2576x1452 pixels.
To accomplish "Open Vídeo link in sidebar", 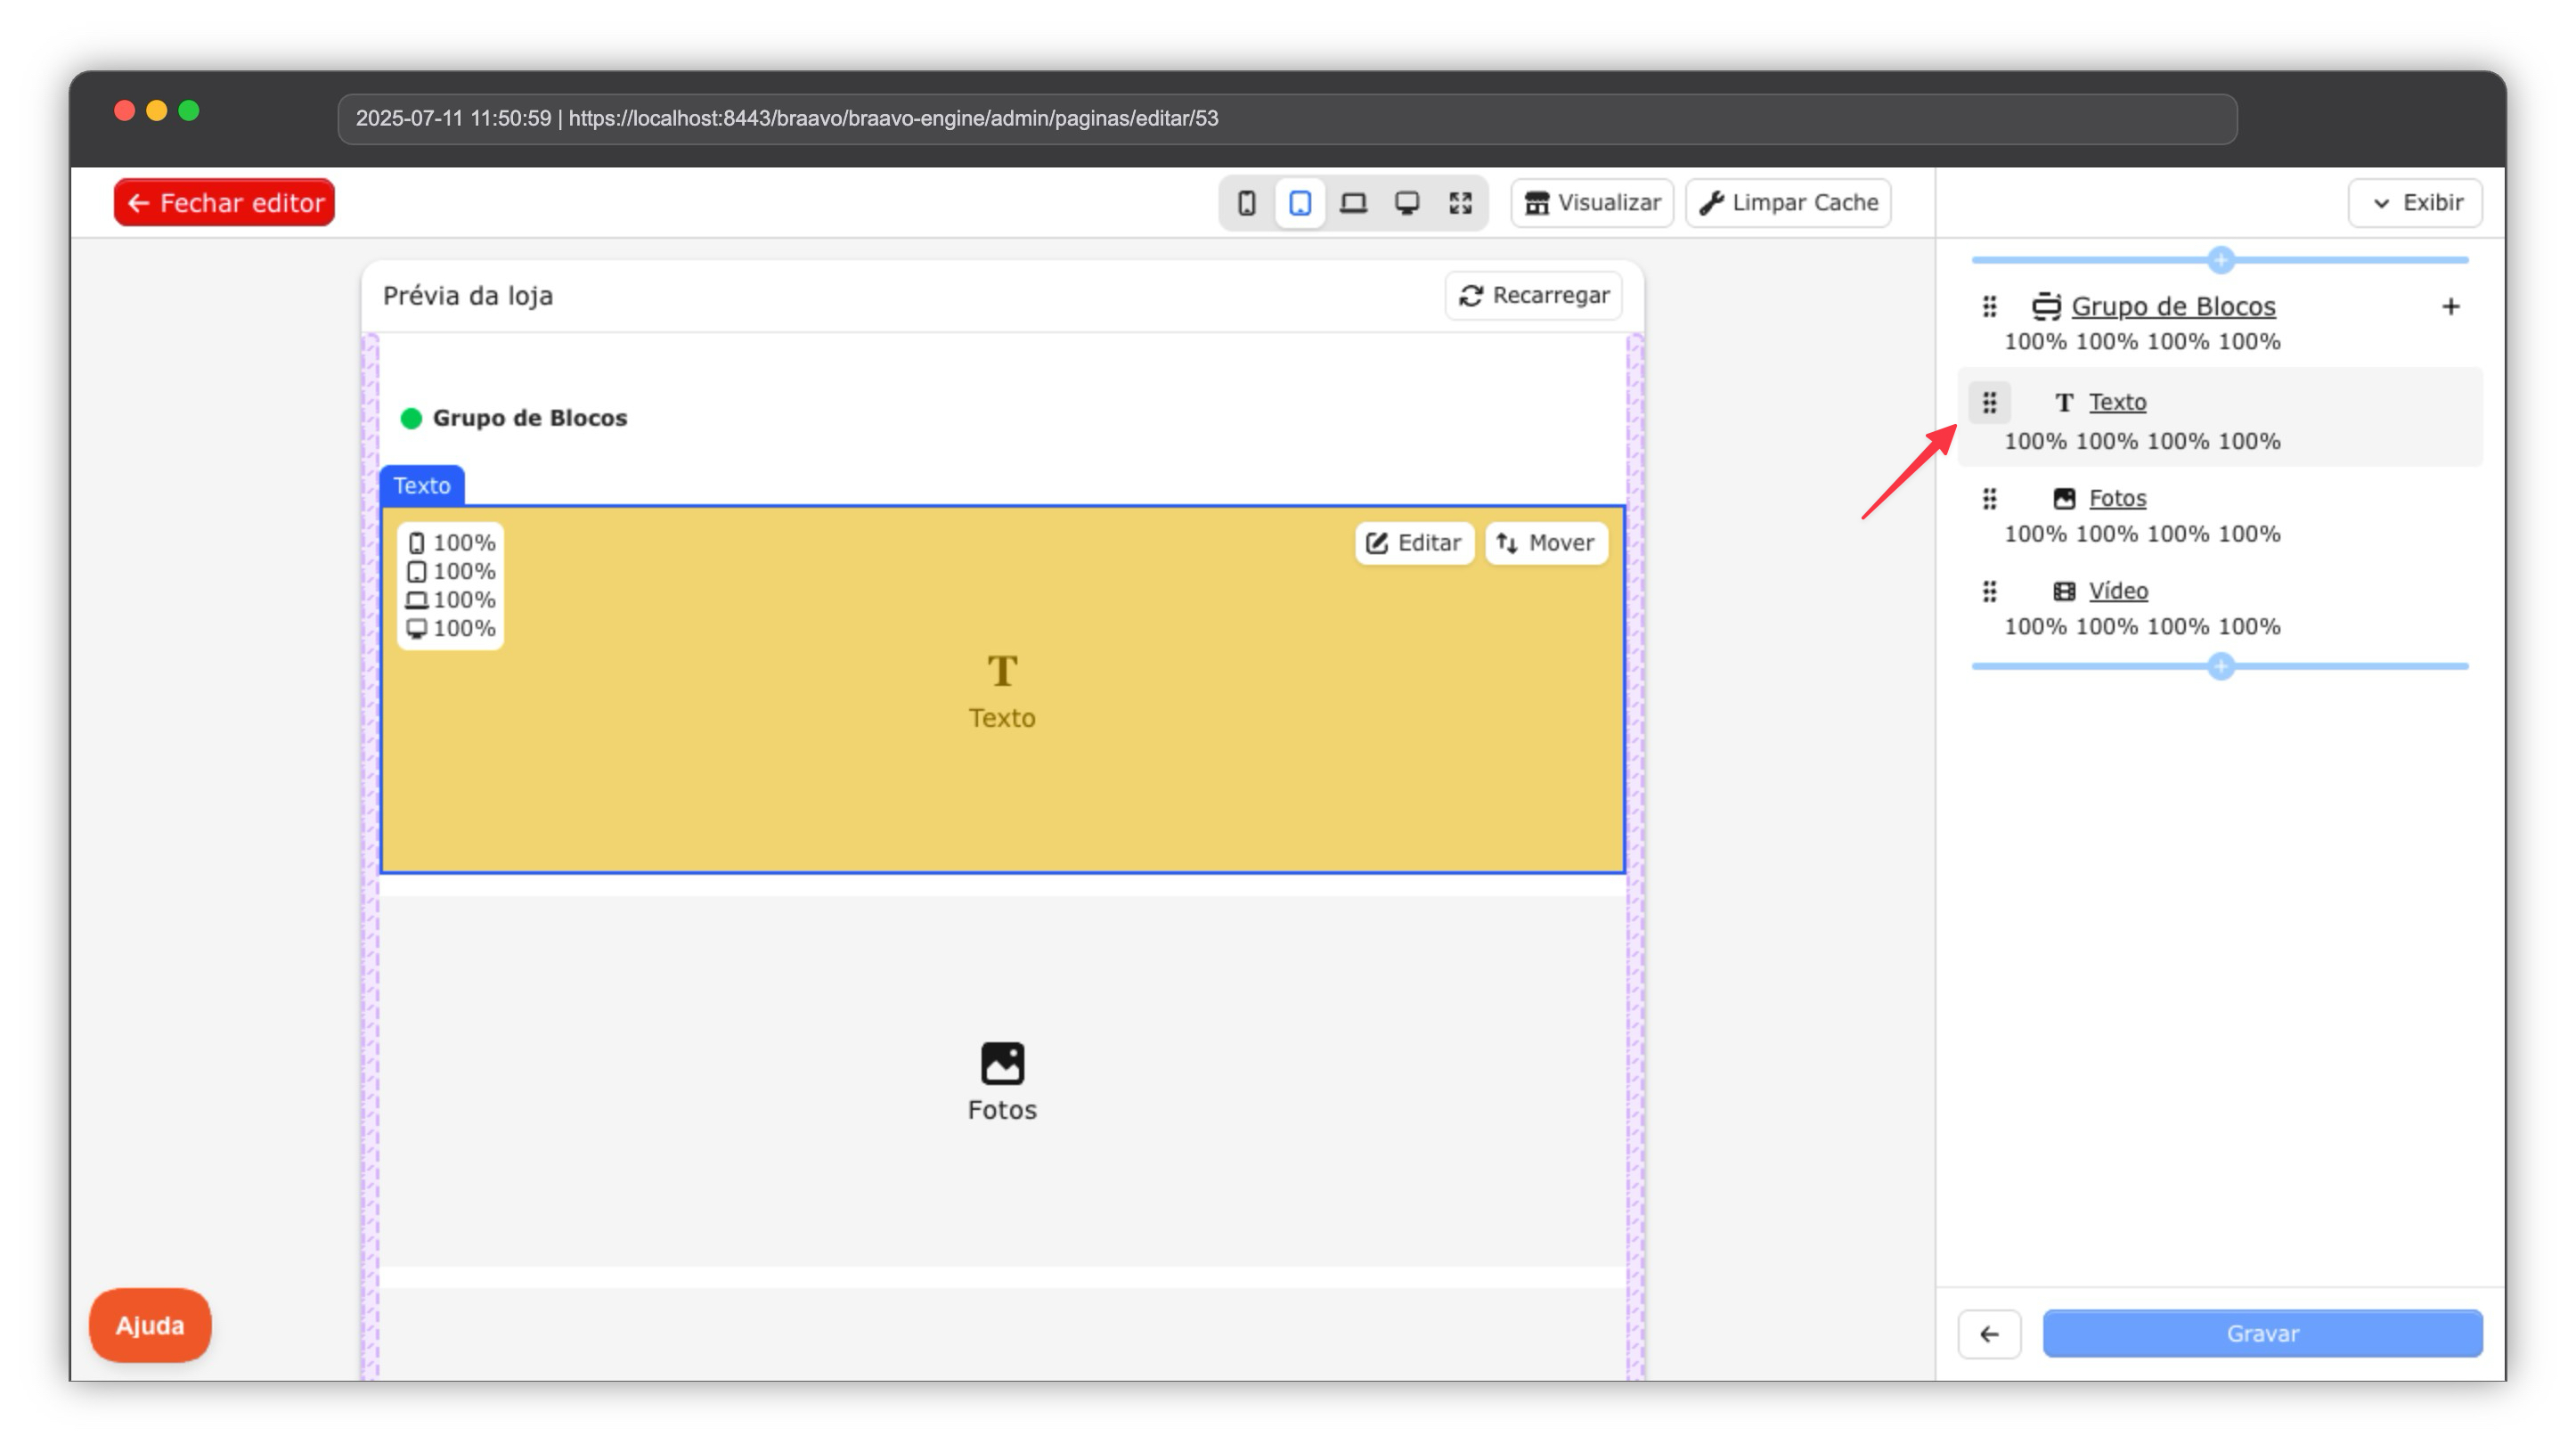I will pos(2117,591).
